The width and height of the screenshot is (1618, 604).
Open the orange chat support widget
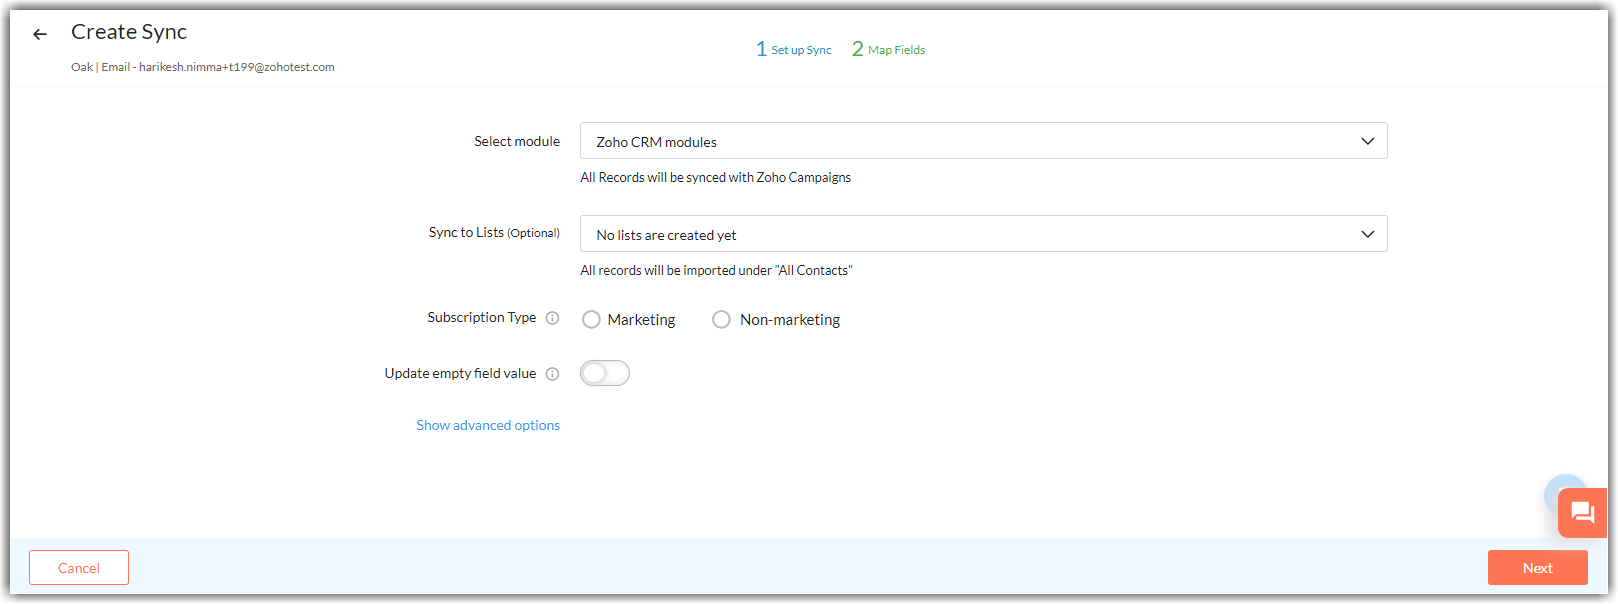[x=1582, y=514]
